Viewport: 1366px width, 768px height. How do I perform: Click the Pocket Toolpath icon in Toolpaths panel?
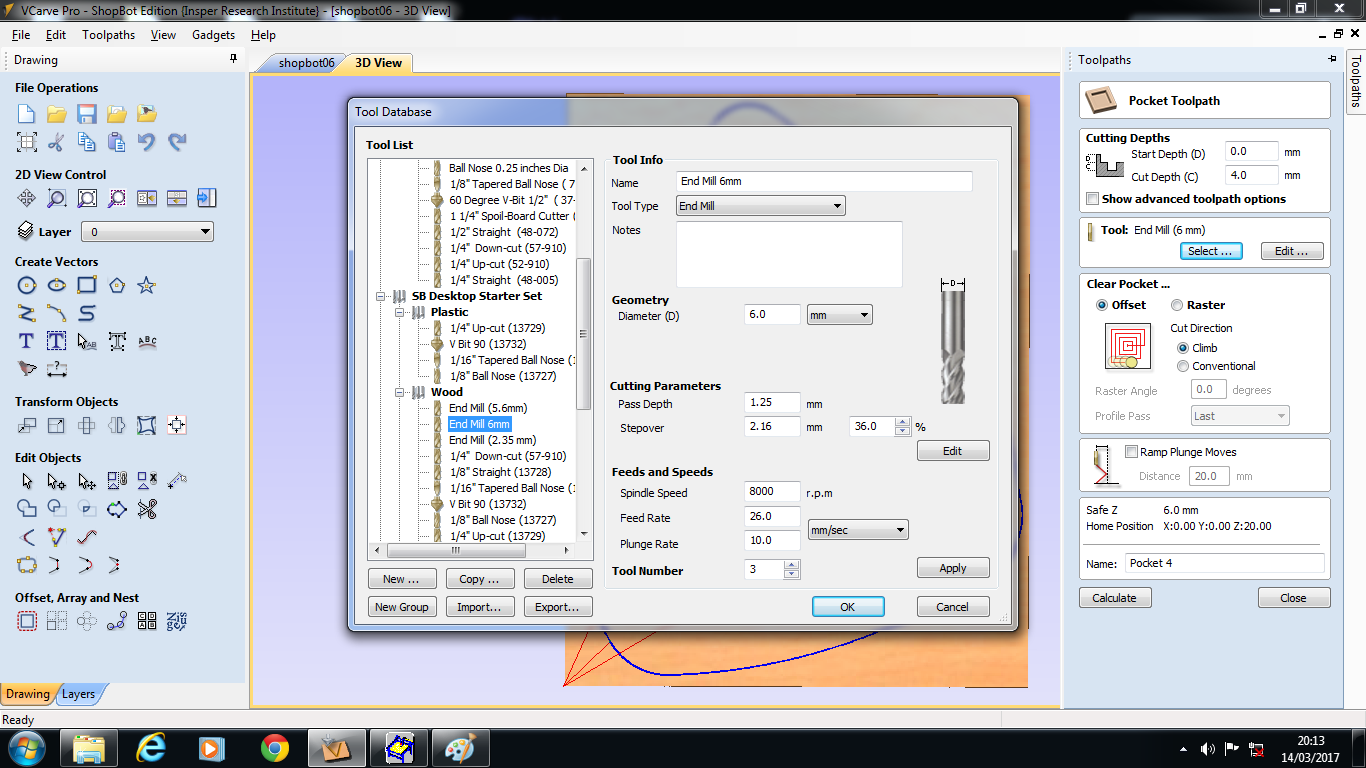[1103, 100]
